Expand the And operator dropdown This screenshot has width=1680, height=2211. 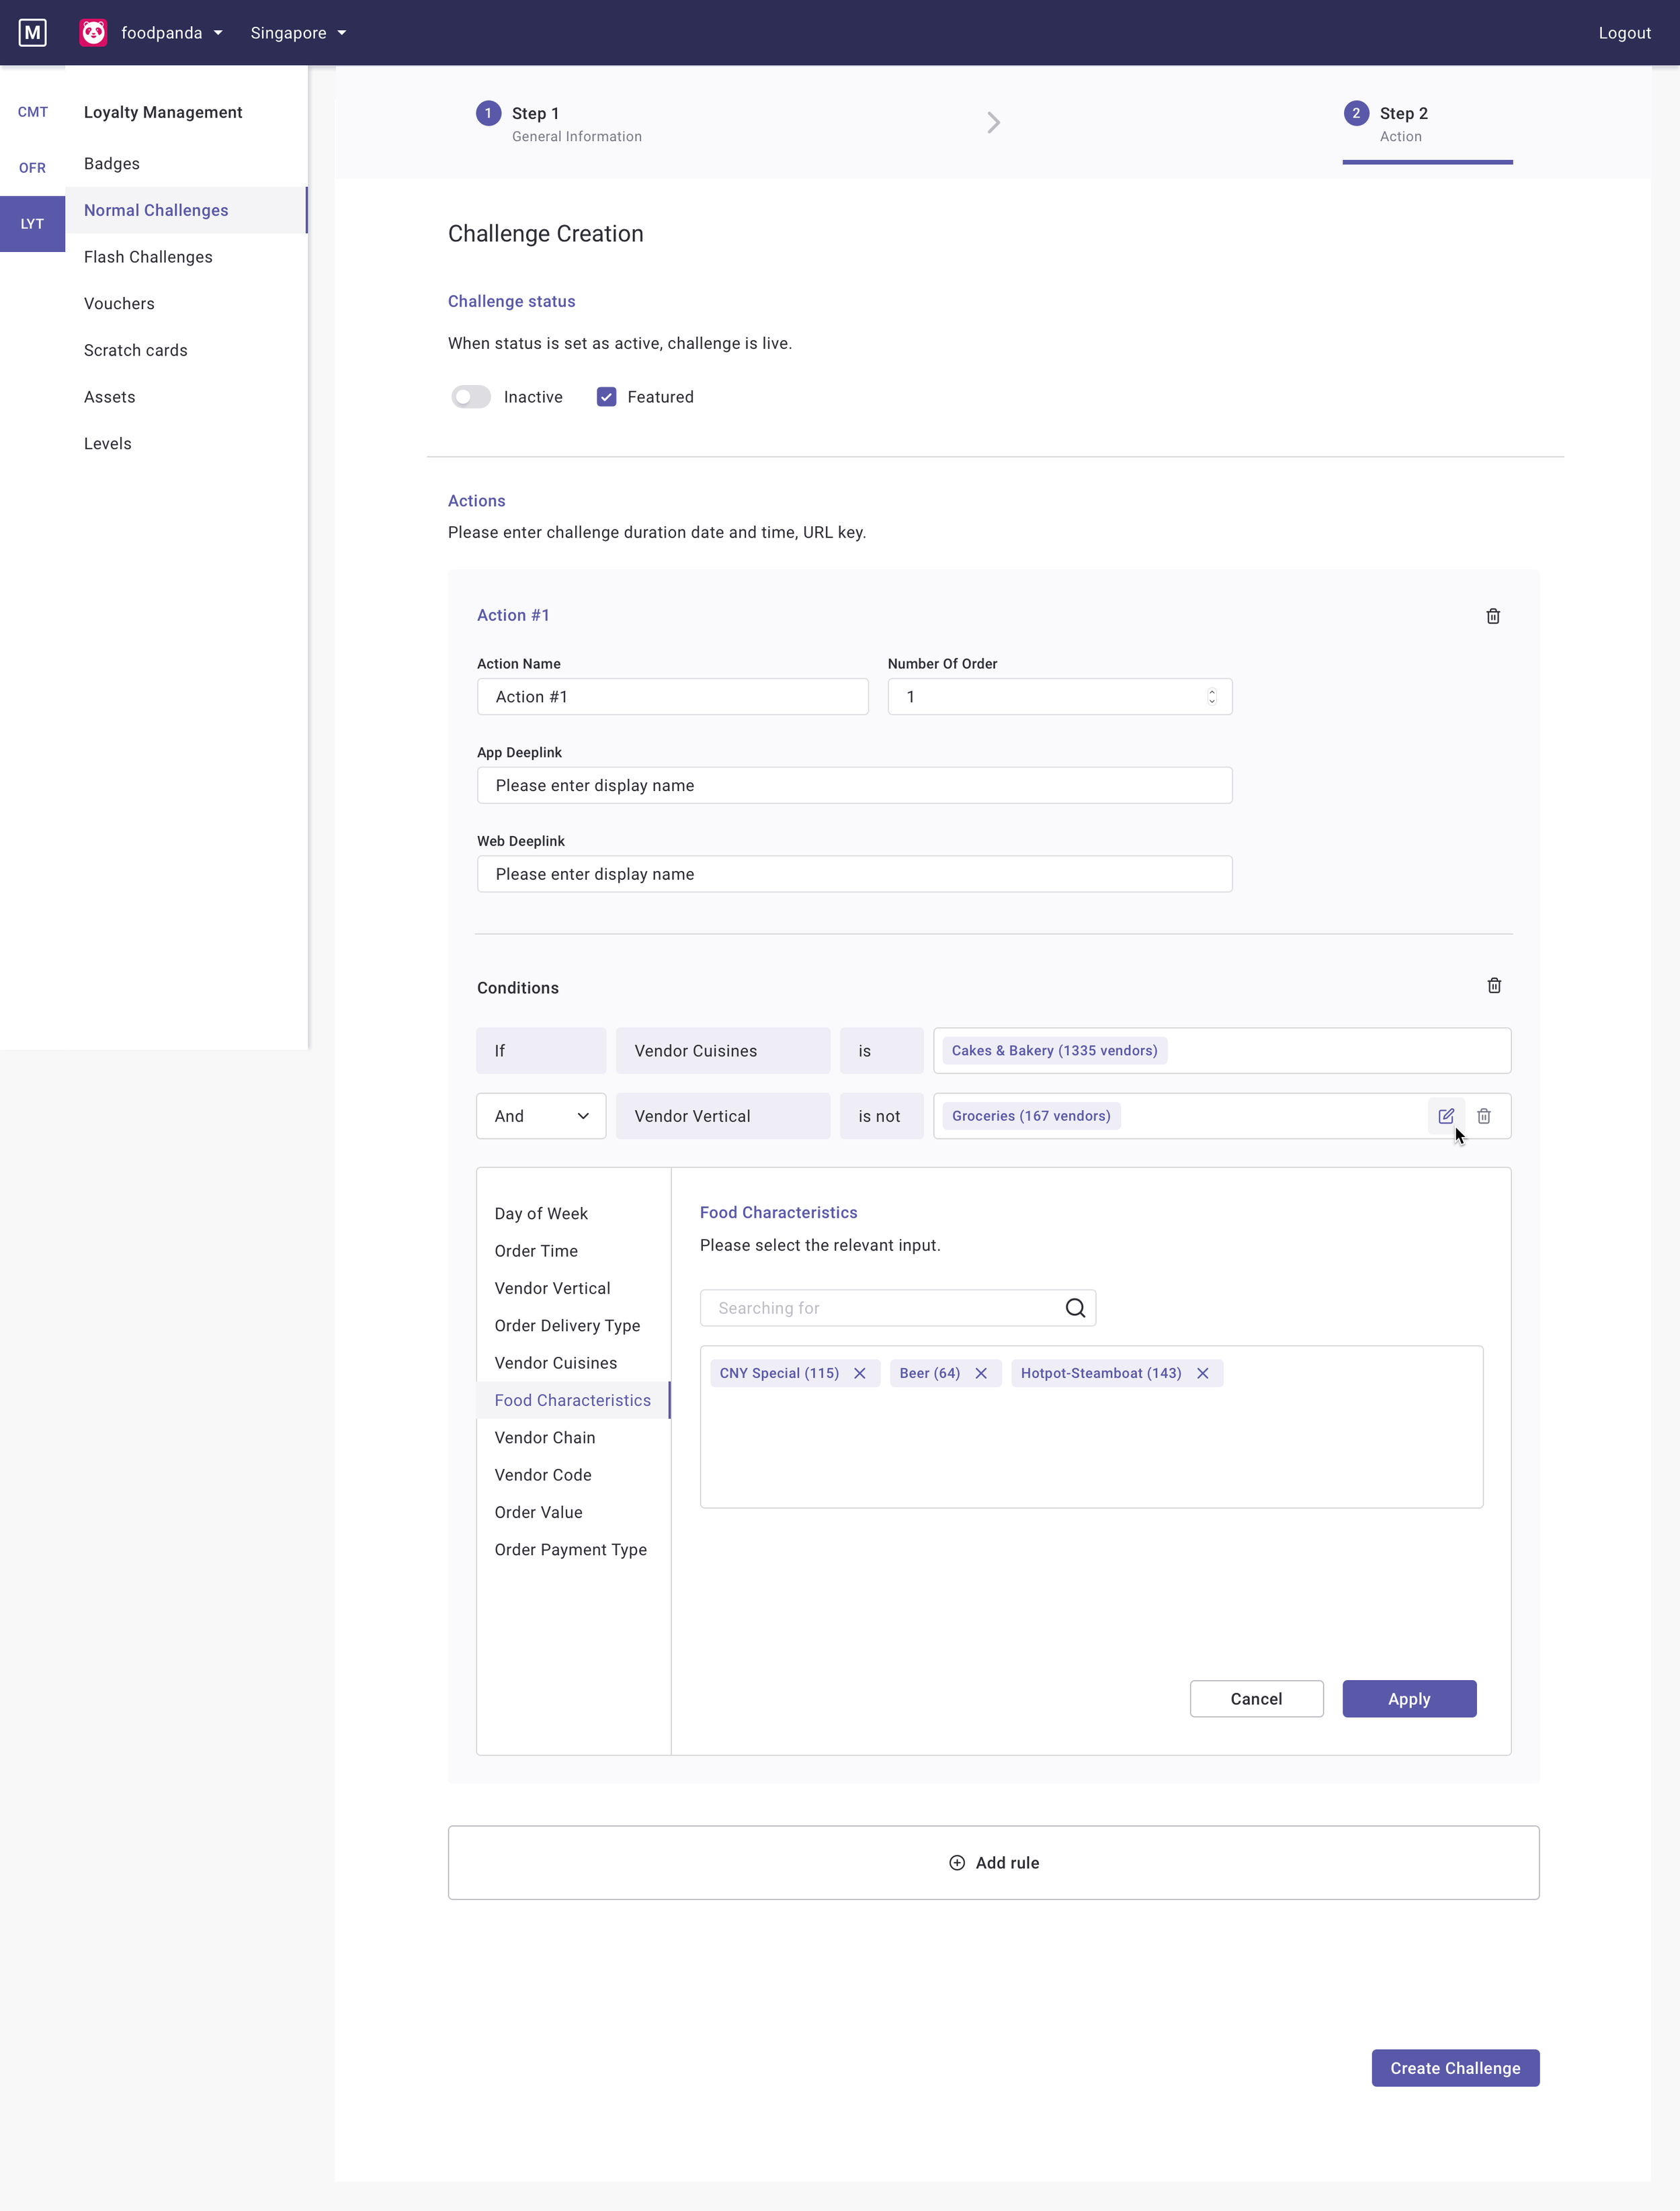pos(540,1116)
